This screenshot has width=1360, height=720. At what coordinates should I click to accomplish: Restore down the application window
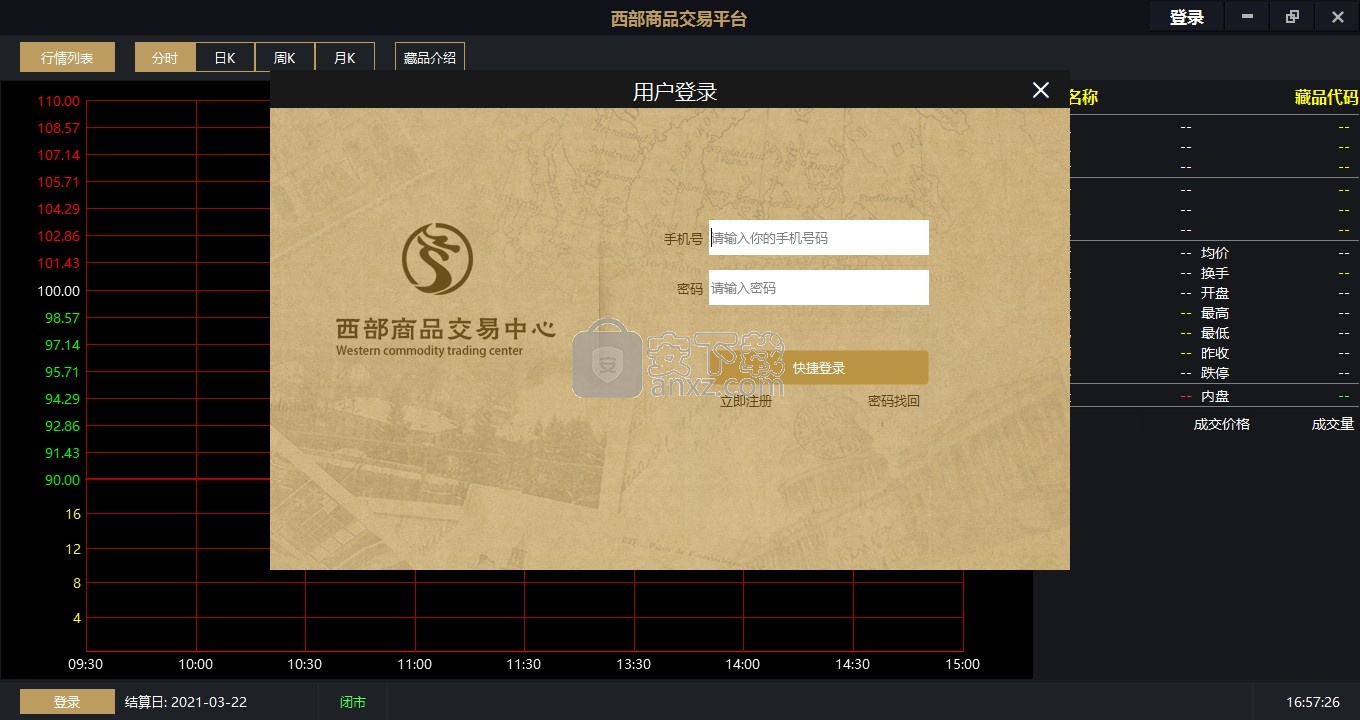click(x=1292, y=17)
